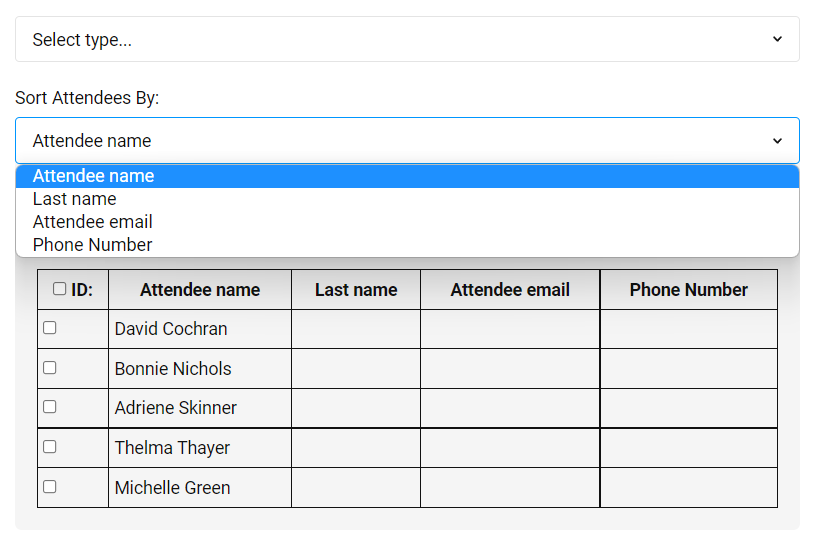Select Thelma Thayer's row checkbox
The height and width of the screenshot is (545, 815).
pos(50,447)
